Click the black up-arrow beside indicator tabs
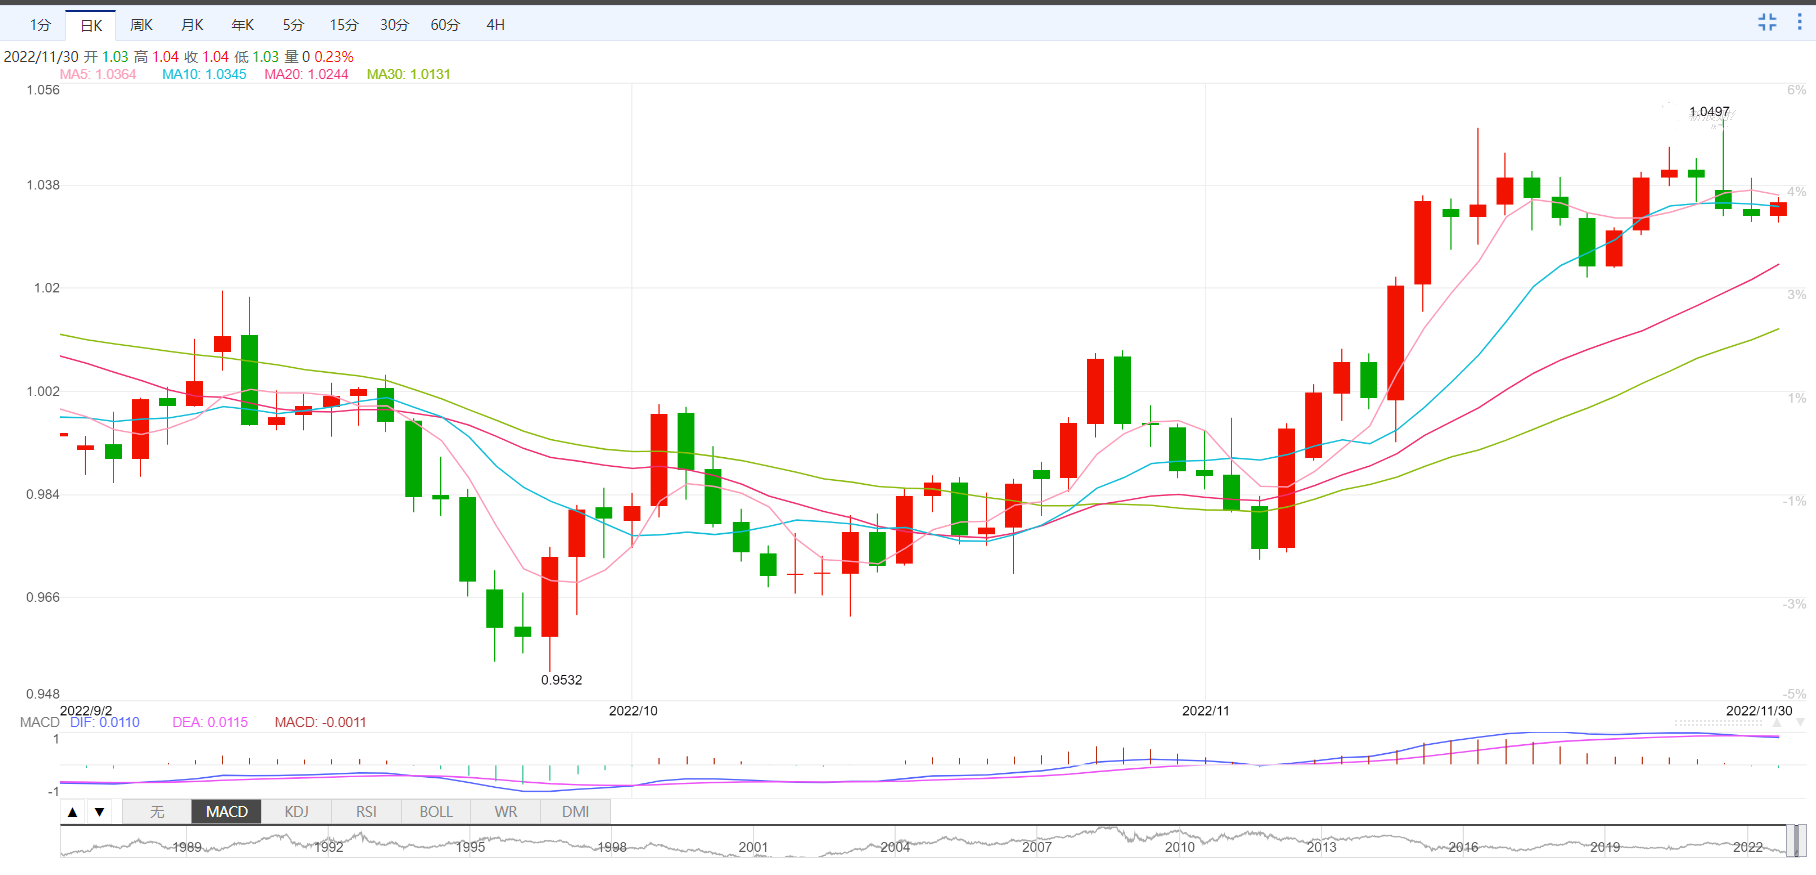Image resolution: width=1816 pixels, height=875 pixels. coord(73,812)
